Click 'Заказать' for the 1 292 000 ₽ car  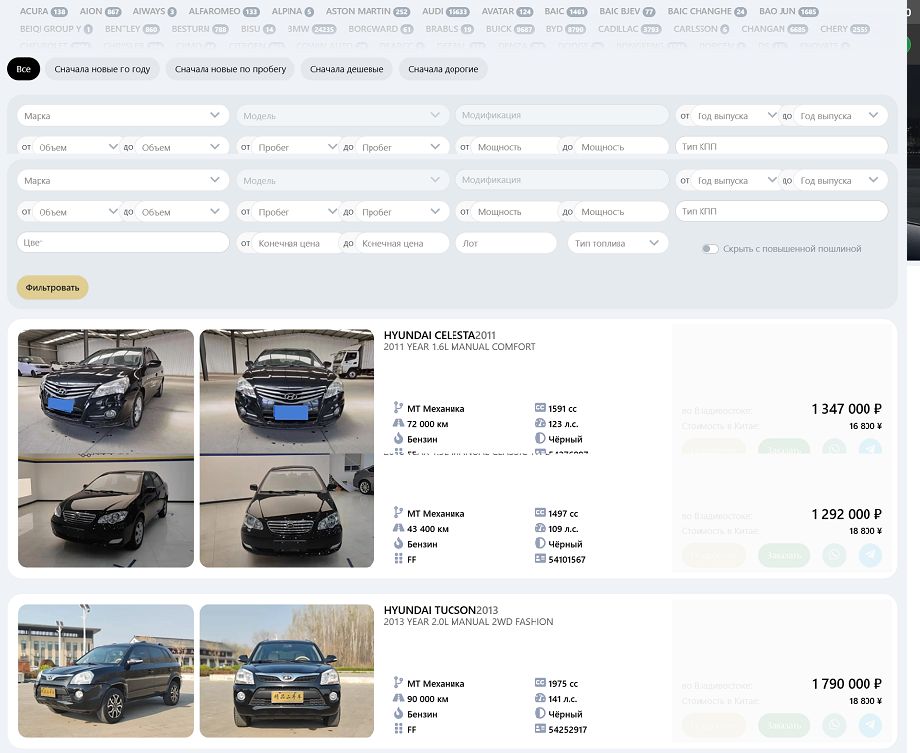point(784,555)
